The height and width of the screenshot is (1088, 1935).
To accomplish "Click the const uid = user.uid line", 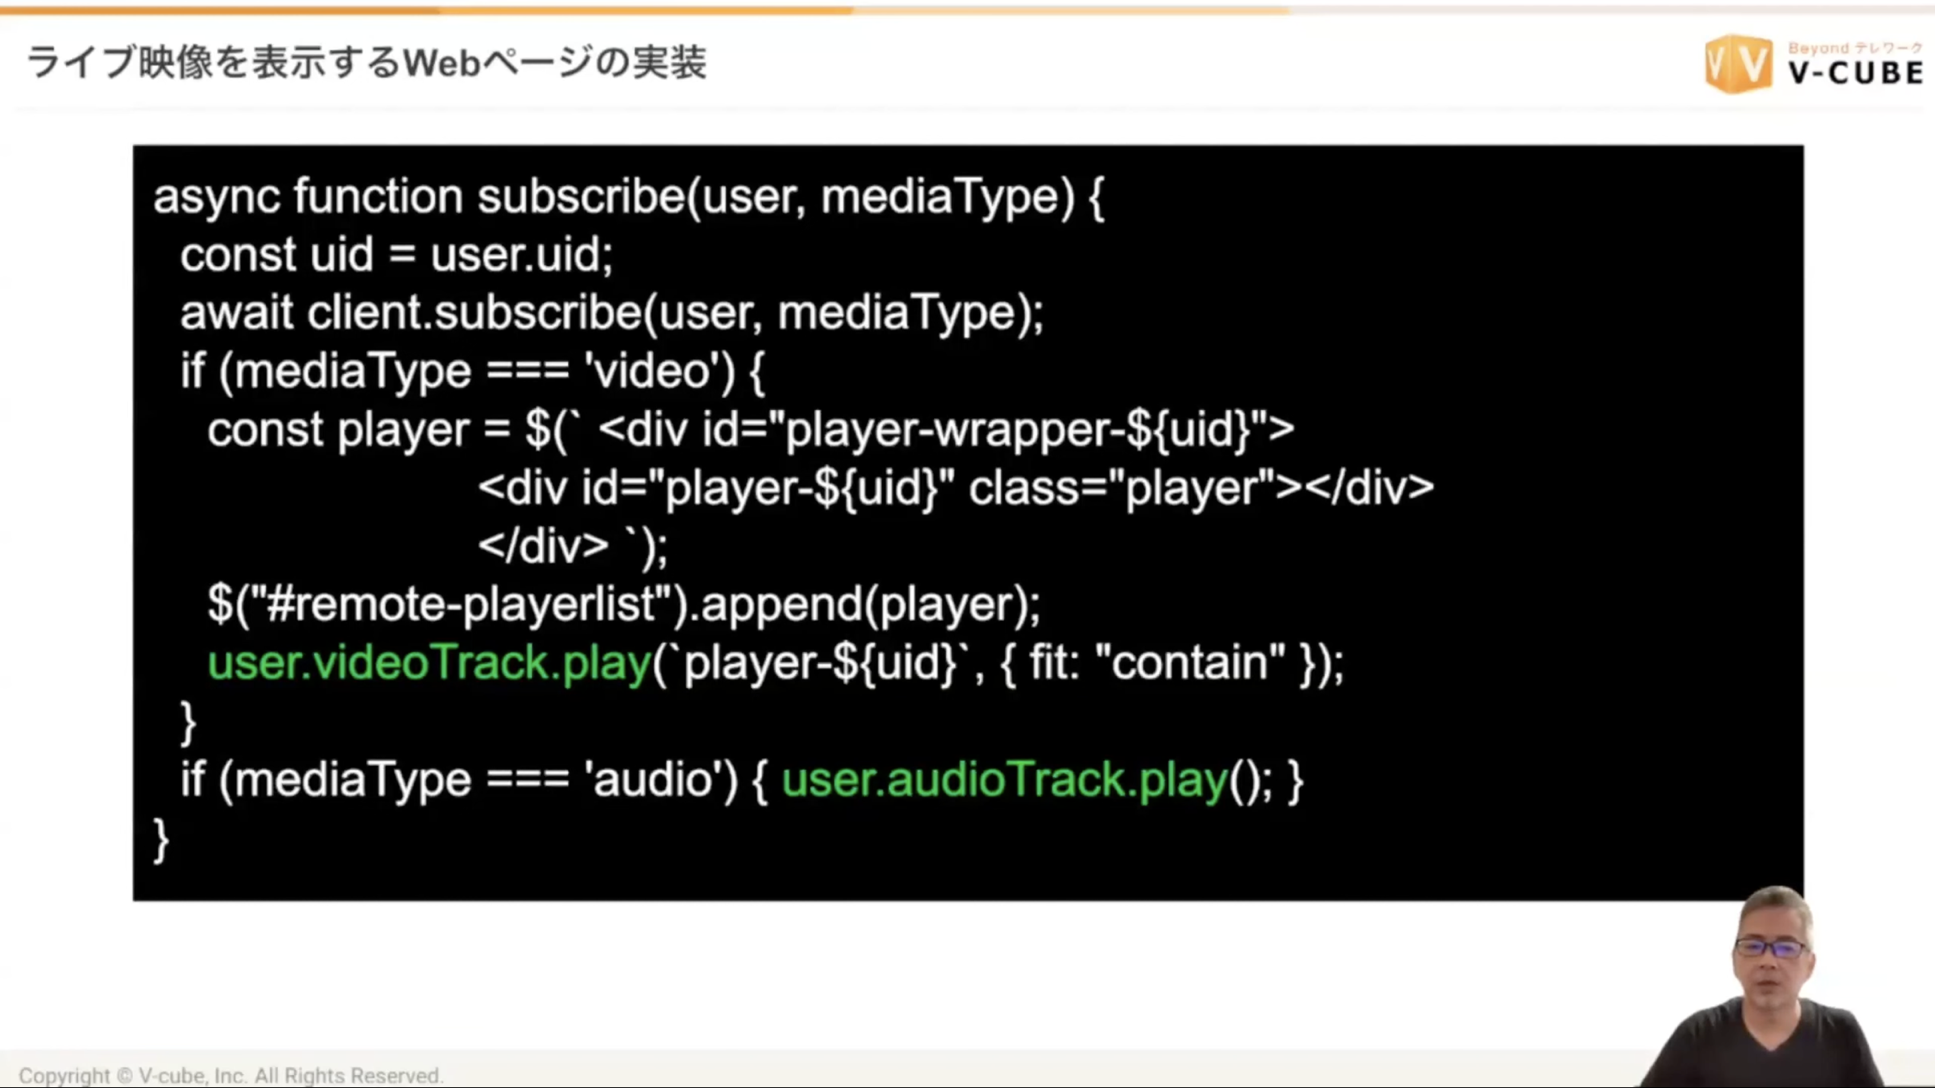I will point(396,254).
